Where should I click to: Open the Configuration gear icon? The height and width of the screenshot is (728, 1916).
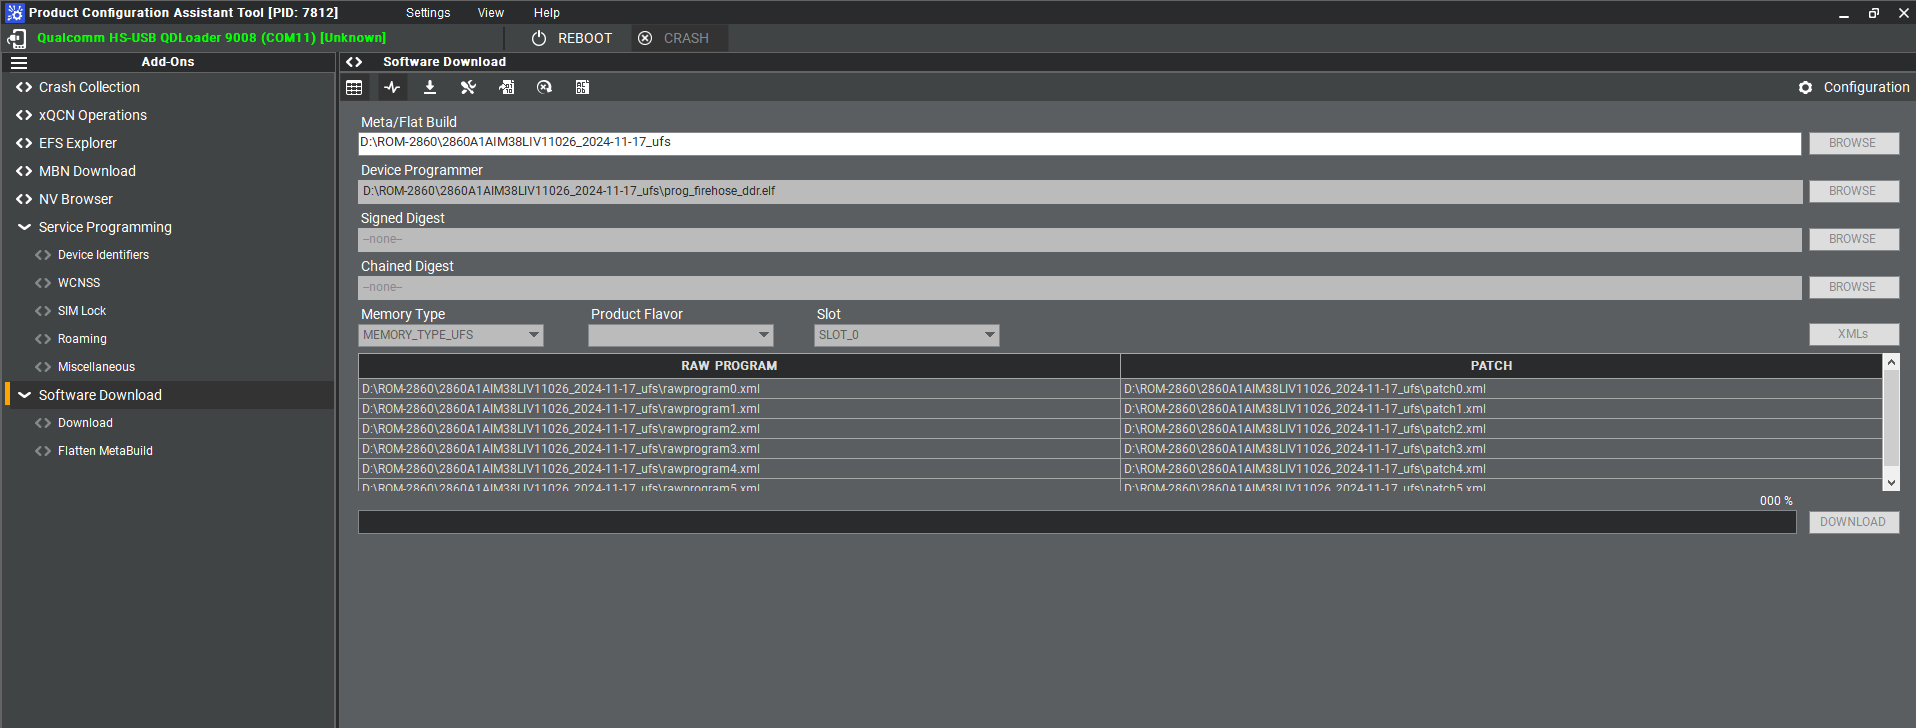pyautogui.click(x=1805, y=88)
